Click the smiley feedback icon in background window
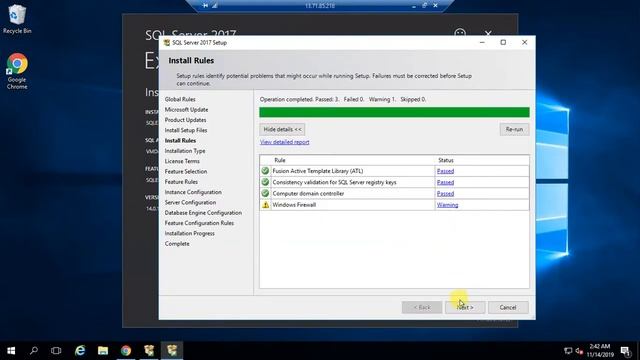Viewport: 640px width, 360px height. 460,33
